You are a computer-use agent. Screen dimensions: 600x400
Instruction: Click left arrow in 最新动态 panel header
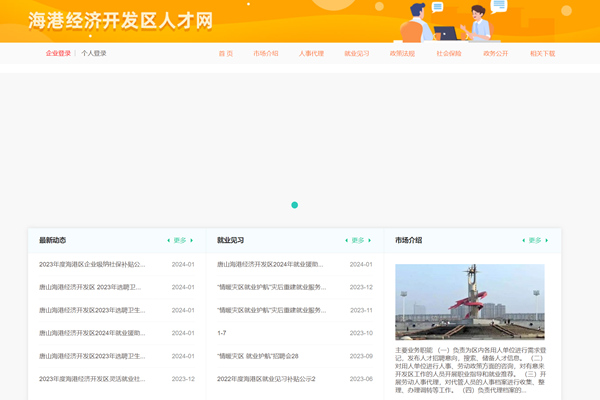point(169,240)
